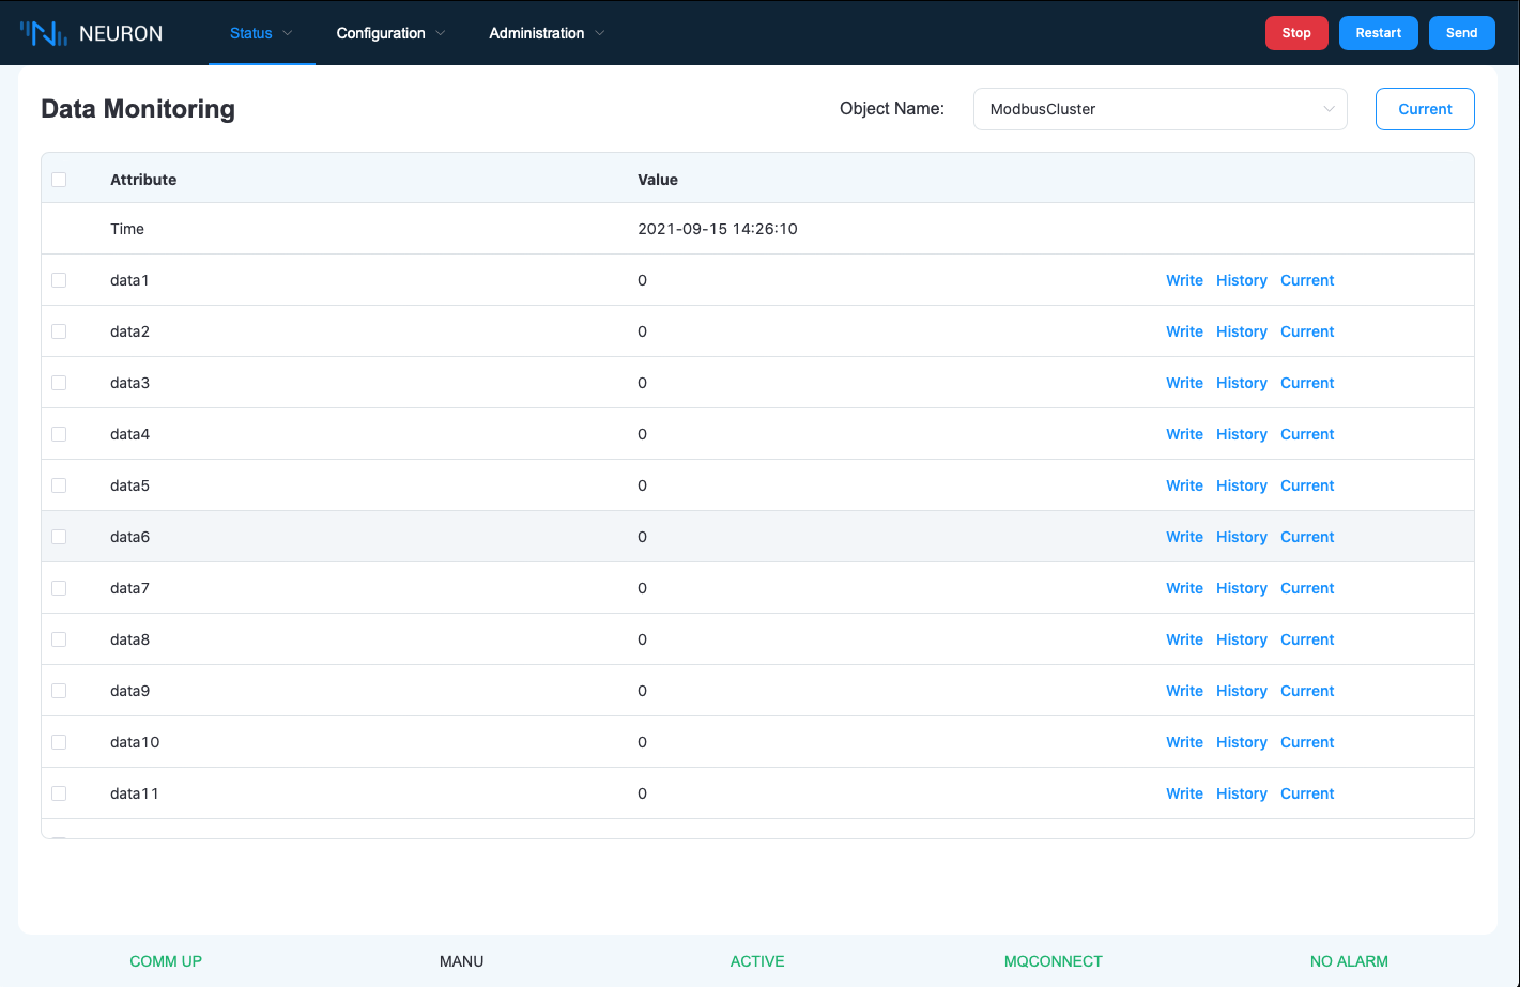Click Write link for data9
The width and height of the screenshot is (1520, 987).
point(1184,690)
